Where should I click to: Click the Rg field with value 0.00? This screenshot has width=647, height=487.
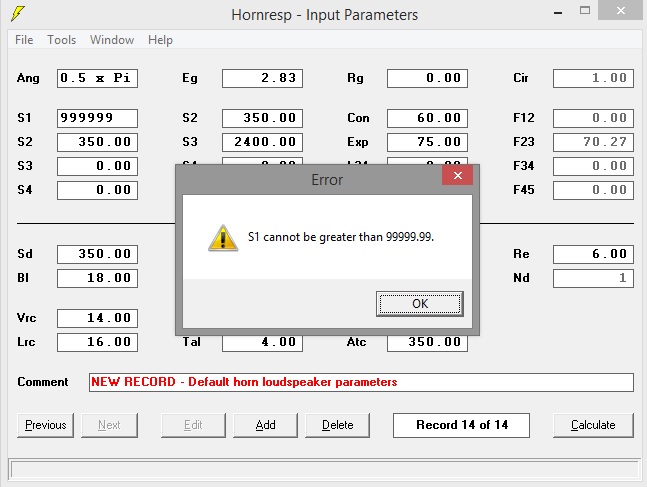[427, 78]
